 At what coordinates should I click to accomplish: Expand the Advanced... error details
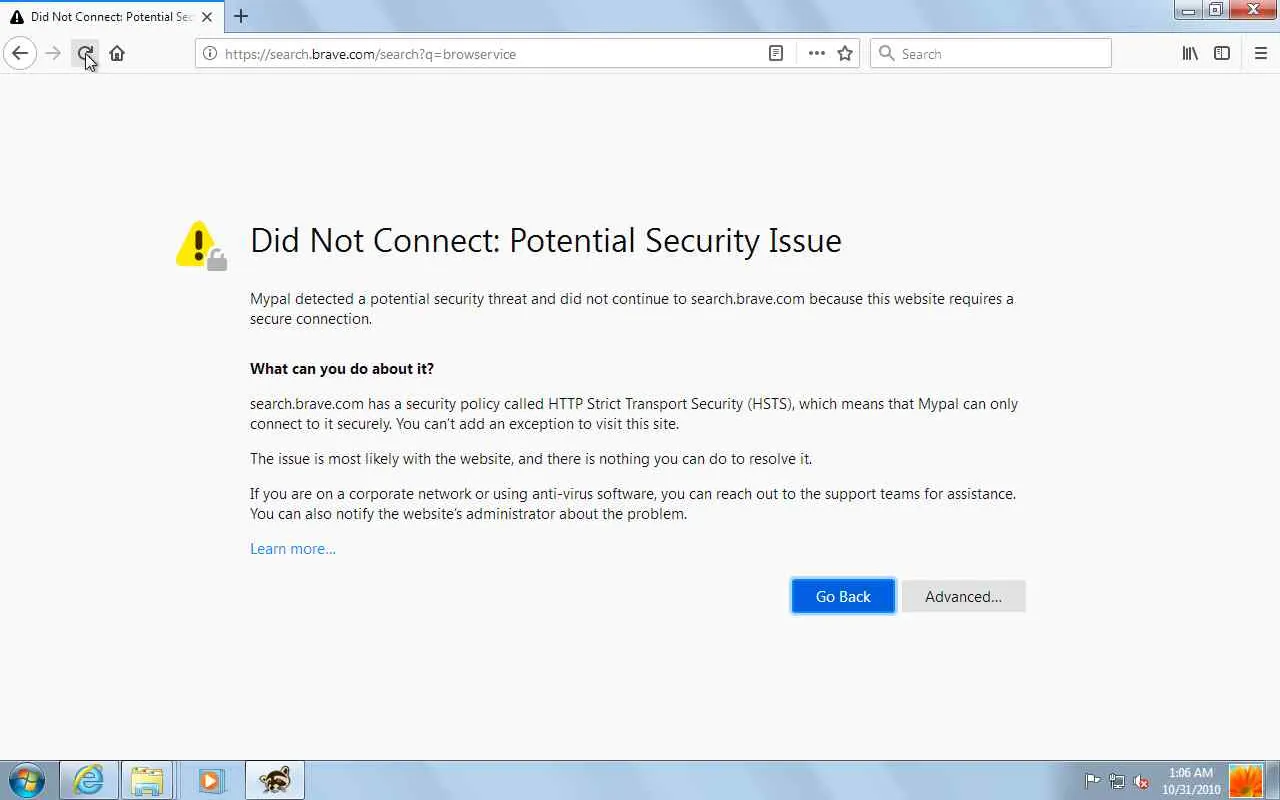pos(963,597)
